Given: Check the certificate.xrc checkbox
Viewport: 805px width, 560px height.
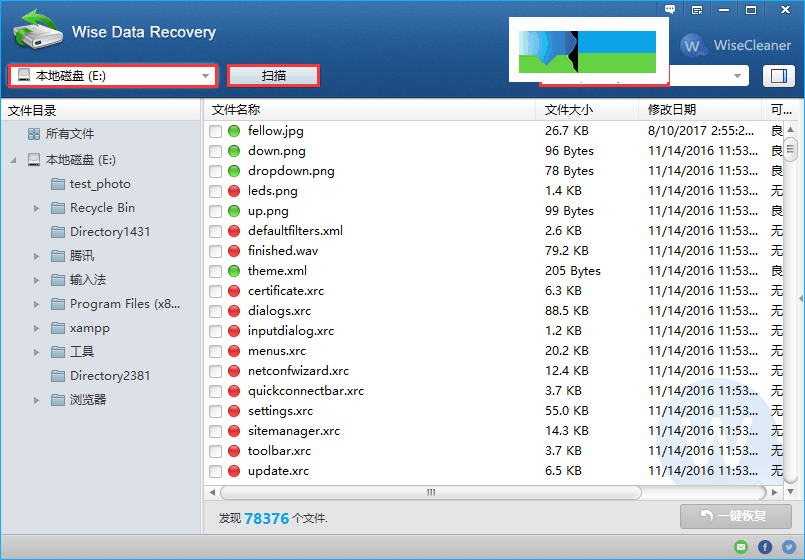Looking at the screenshot, I should coord(216,292).
